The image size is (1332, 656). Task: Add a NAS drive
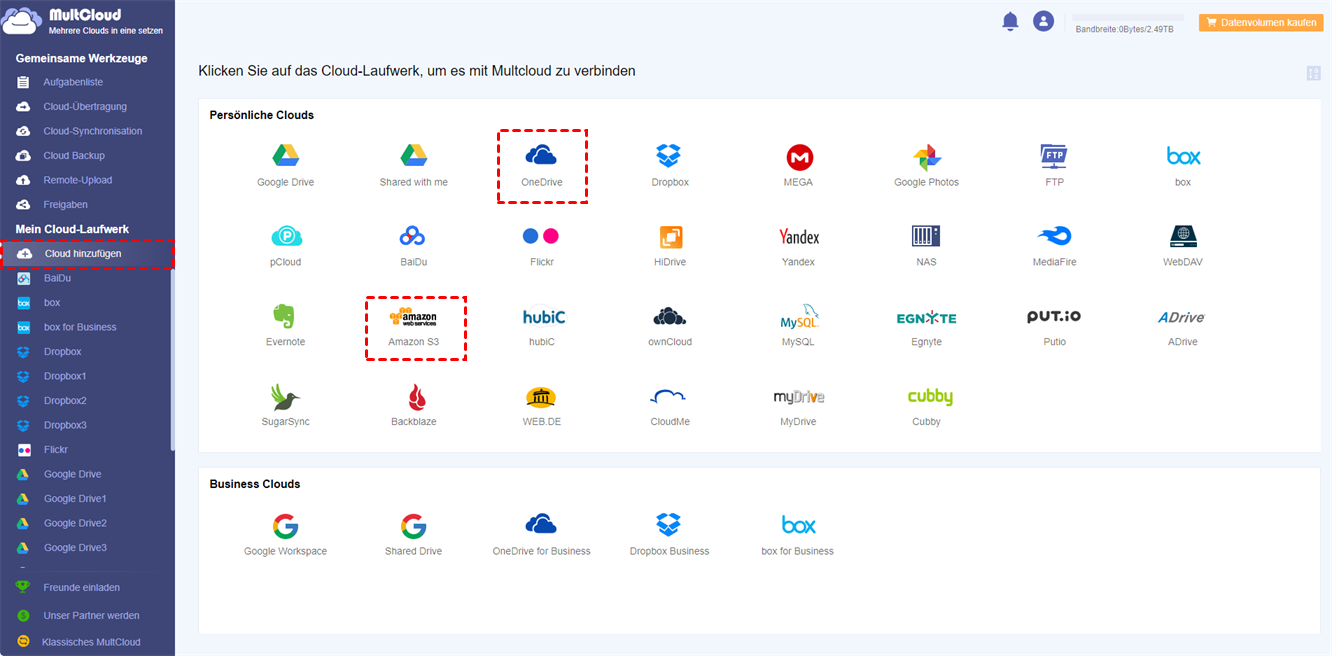(926, 236)
